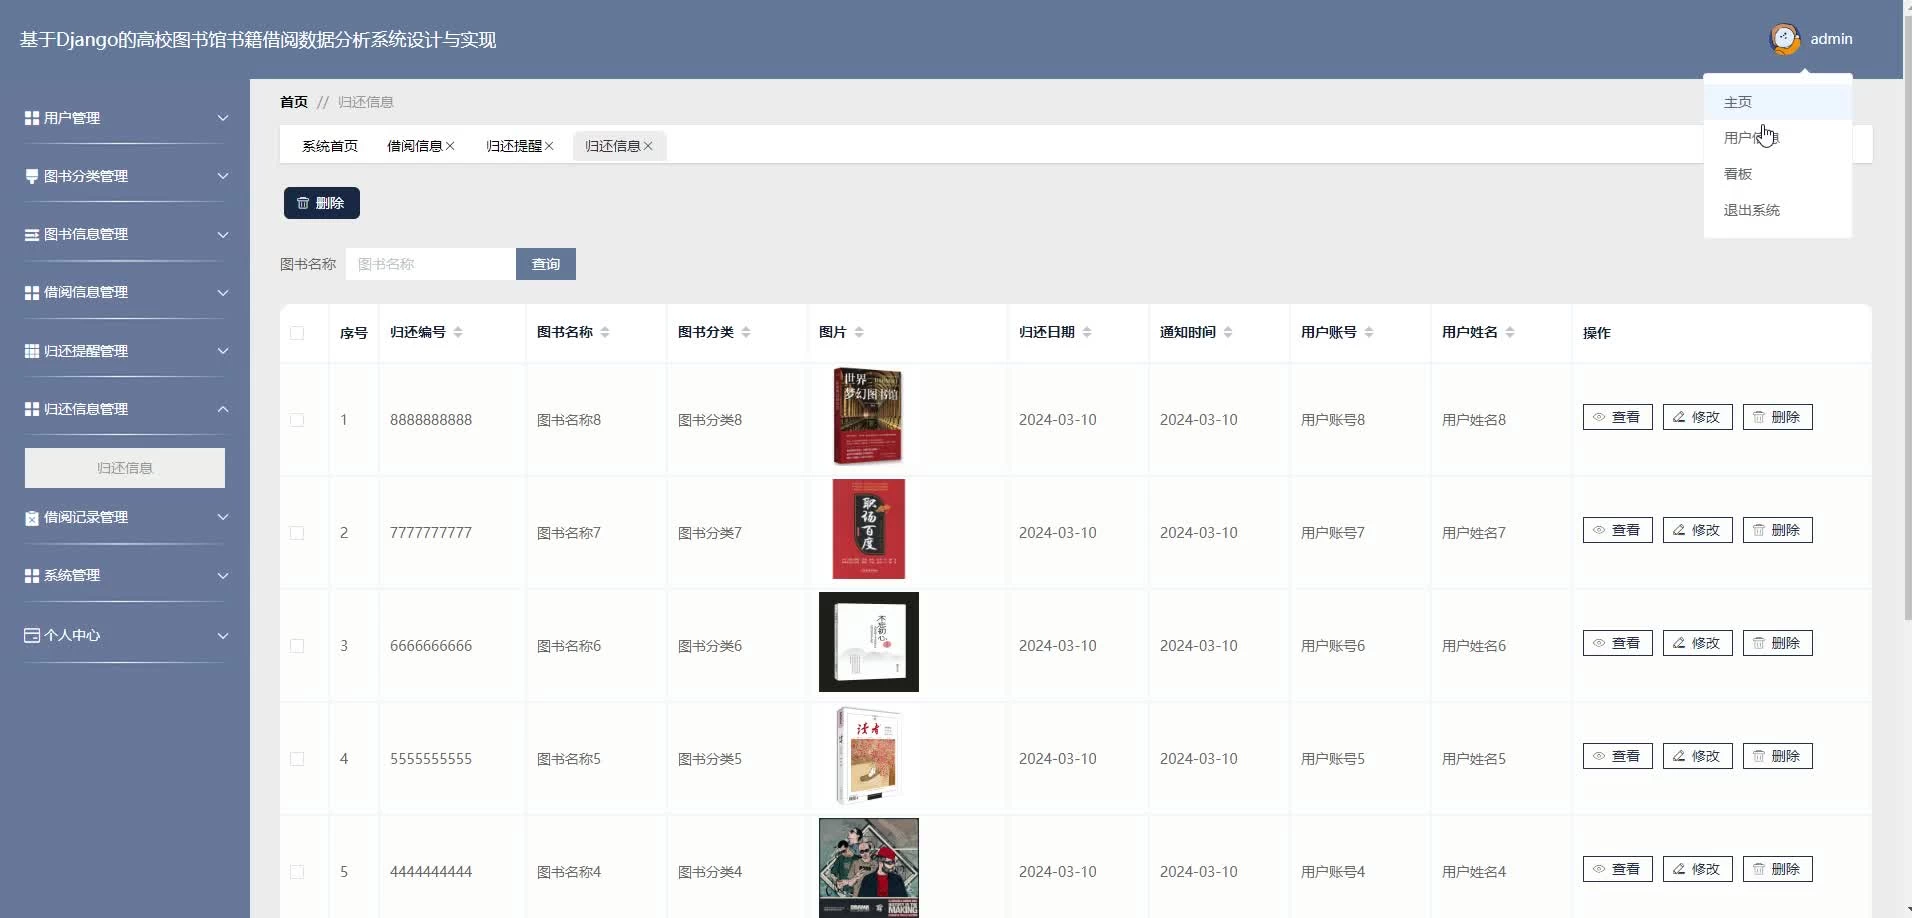Click 修改 button for 图书名称7 row

coord(1697,530)
